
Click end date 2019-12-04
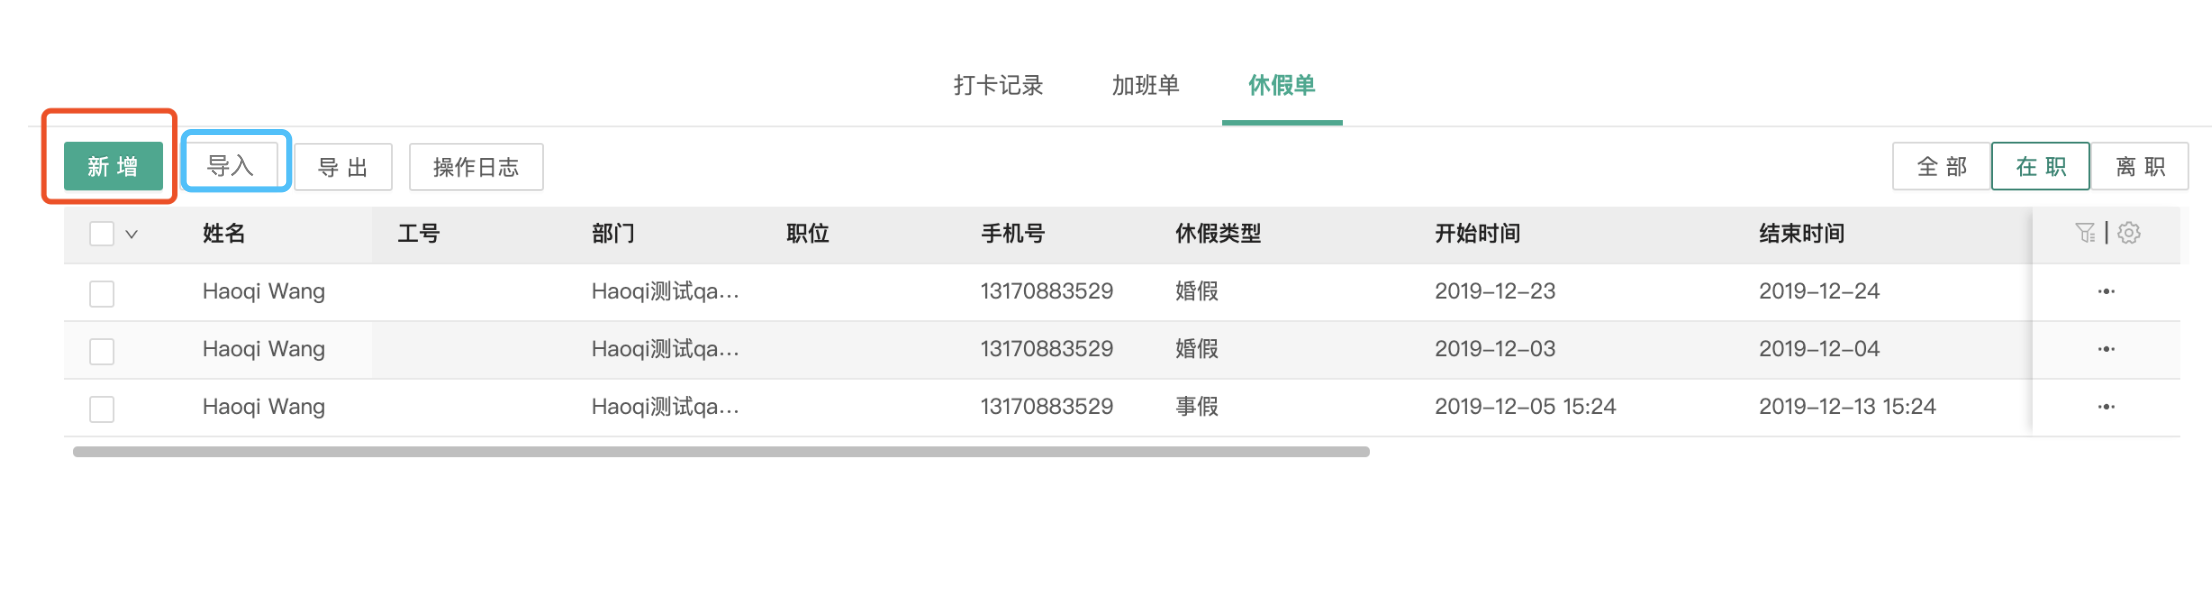1819,349
